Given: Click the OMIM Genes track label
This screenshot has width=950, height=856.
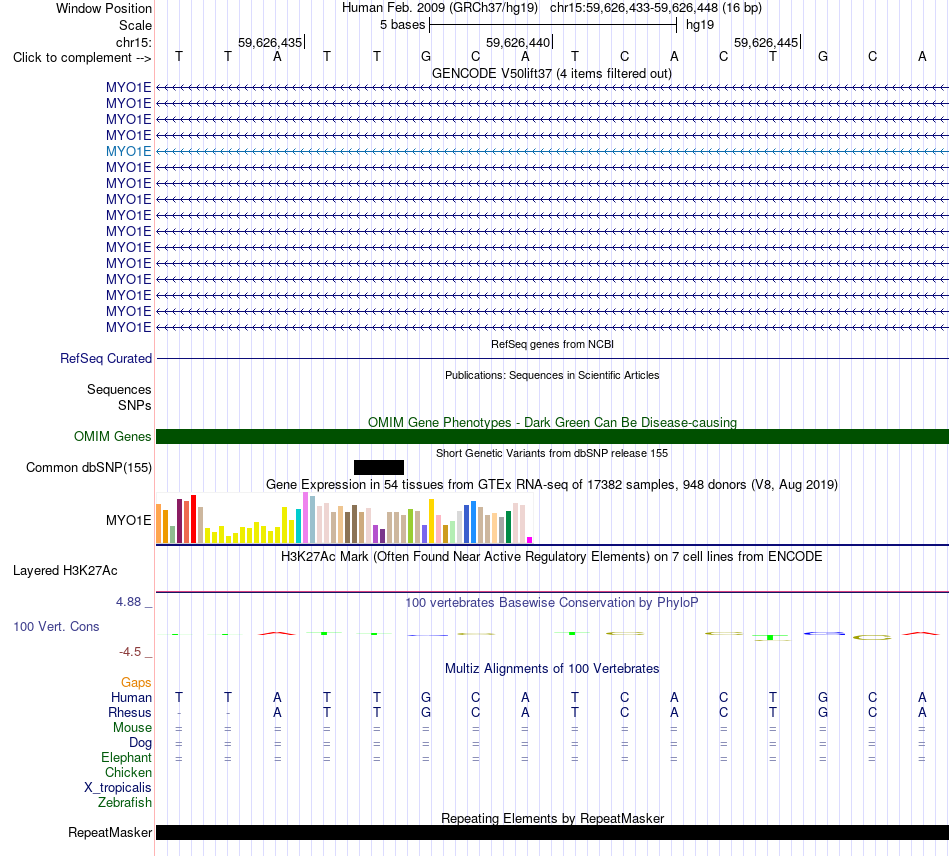Looking at the screenshot, I should tap(113, 436).
